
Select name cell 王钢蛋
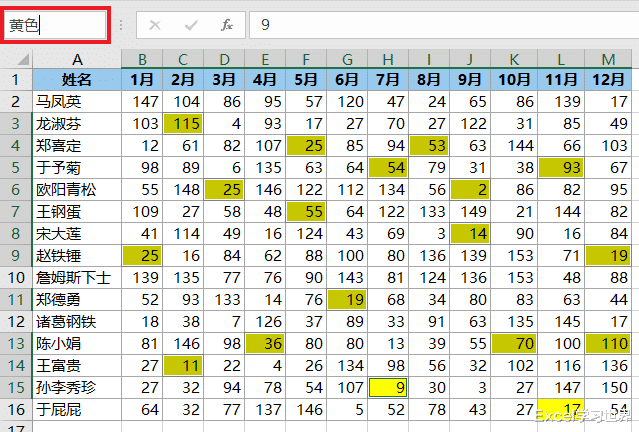pyautogui.click(x=77, y=212)
